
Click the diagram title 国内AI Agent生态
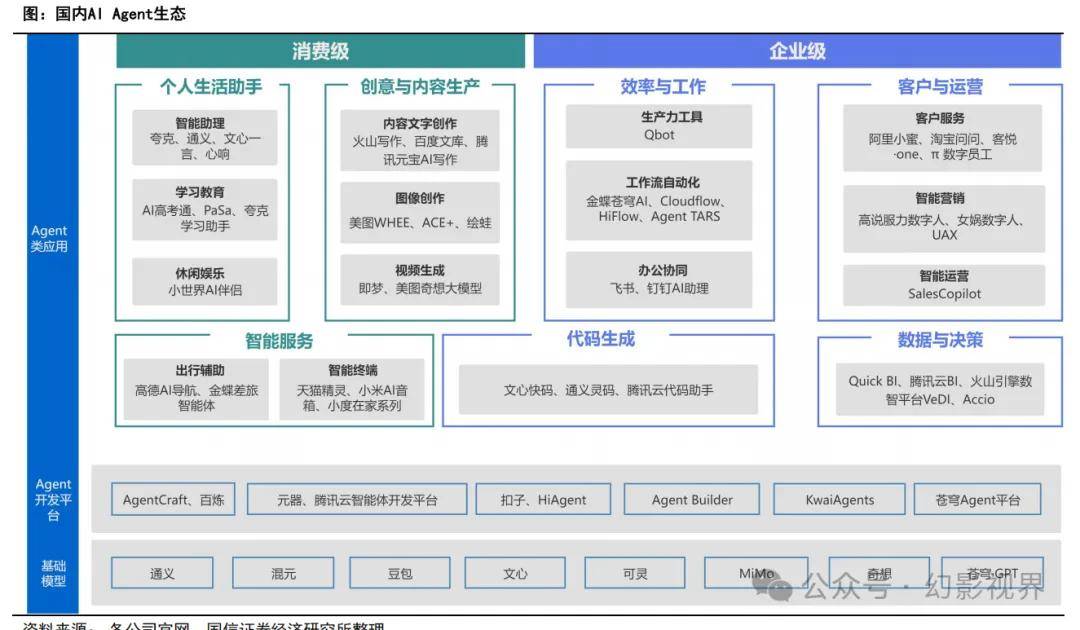point(121,13)
